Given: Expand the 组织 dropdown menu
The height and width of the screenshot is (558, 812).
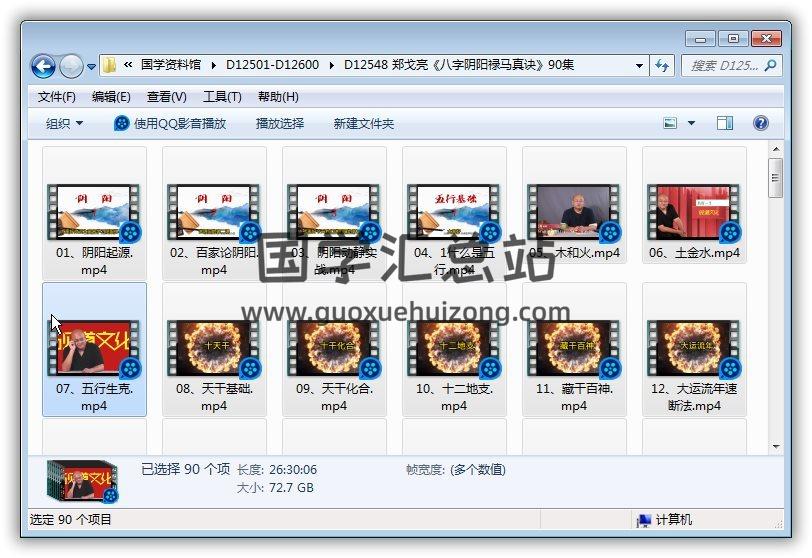Looking at the screenshot, I should (64, 123).
